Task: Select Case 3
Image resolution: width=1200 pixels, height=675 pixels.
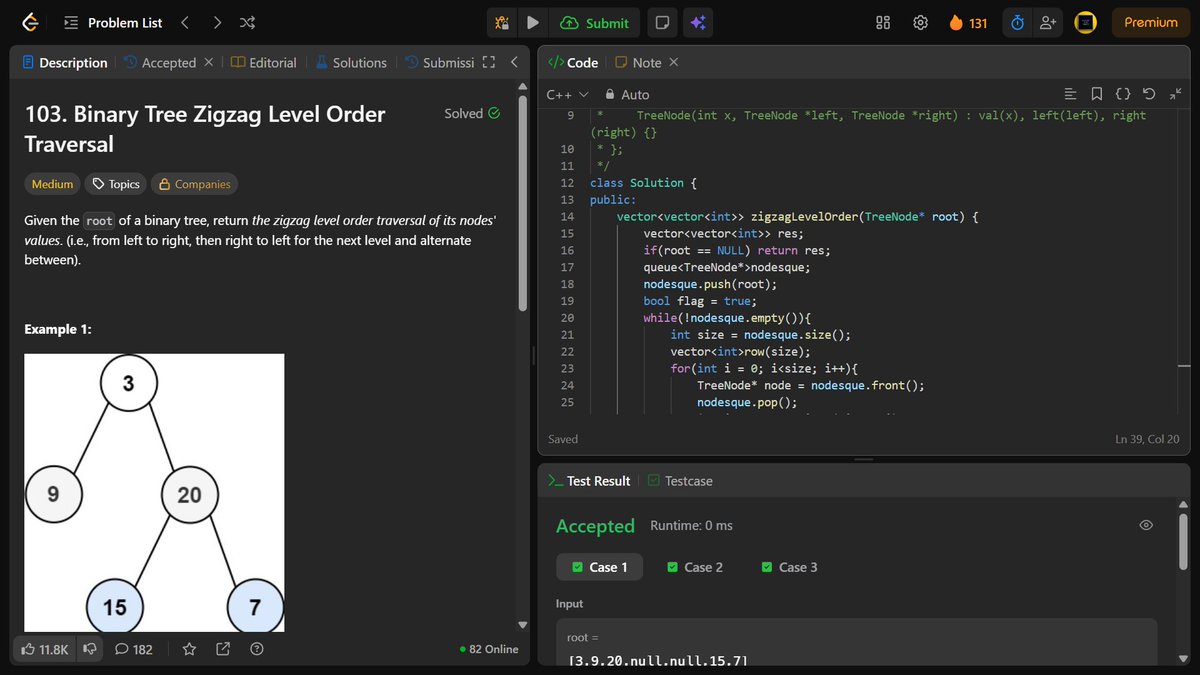Action: (x=789, y=567)
